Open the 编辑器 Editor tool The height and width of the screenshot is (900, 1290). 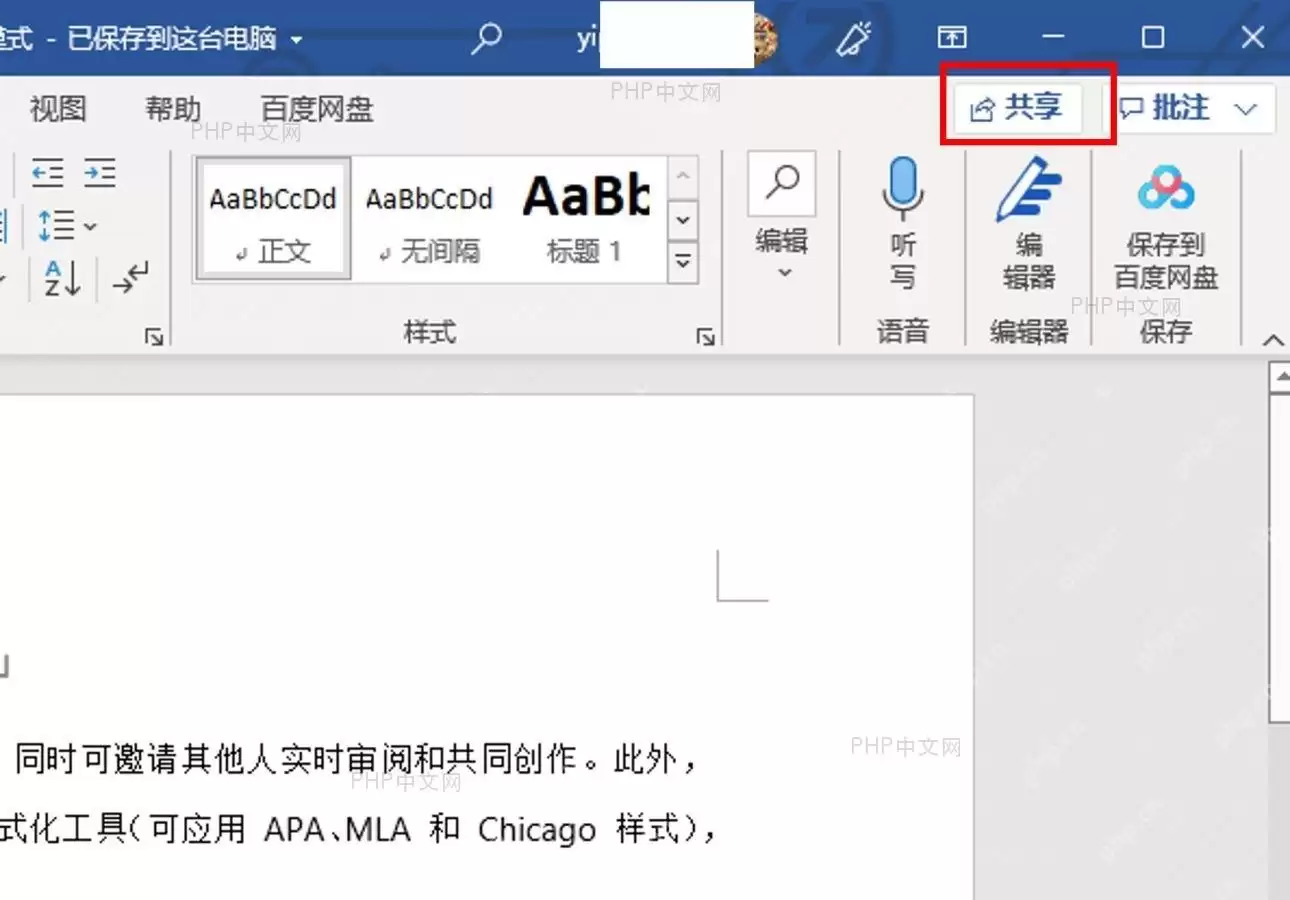click(x=1029, y=222)
